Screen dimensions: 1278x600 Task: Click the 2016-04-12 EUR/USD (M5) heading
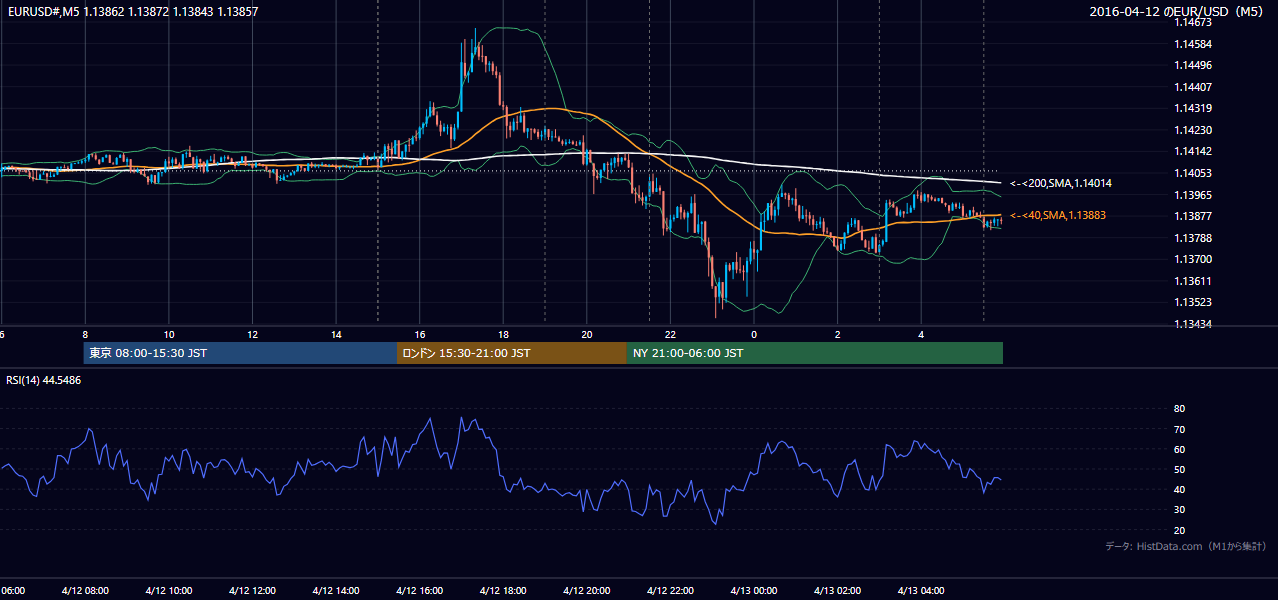[x=1178, y=11]
